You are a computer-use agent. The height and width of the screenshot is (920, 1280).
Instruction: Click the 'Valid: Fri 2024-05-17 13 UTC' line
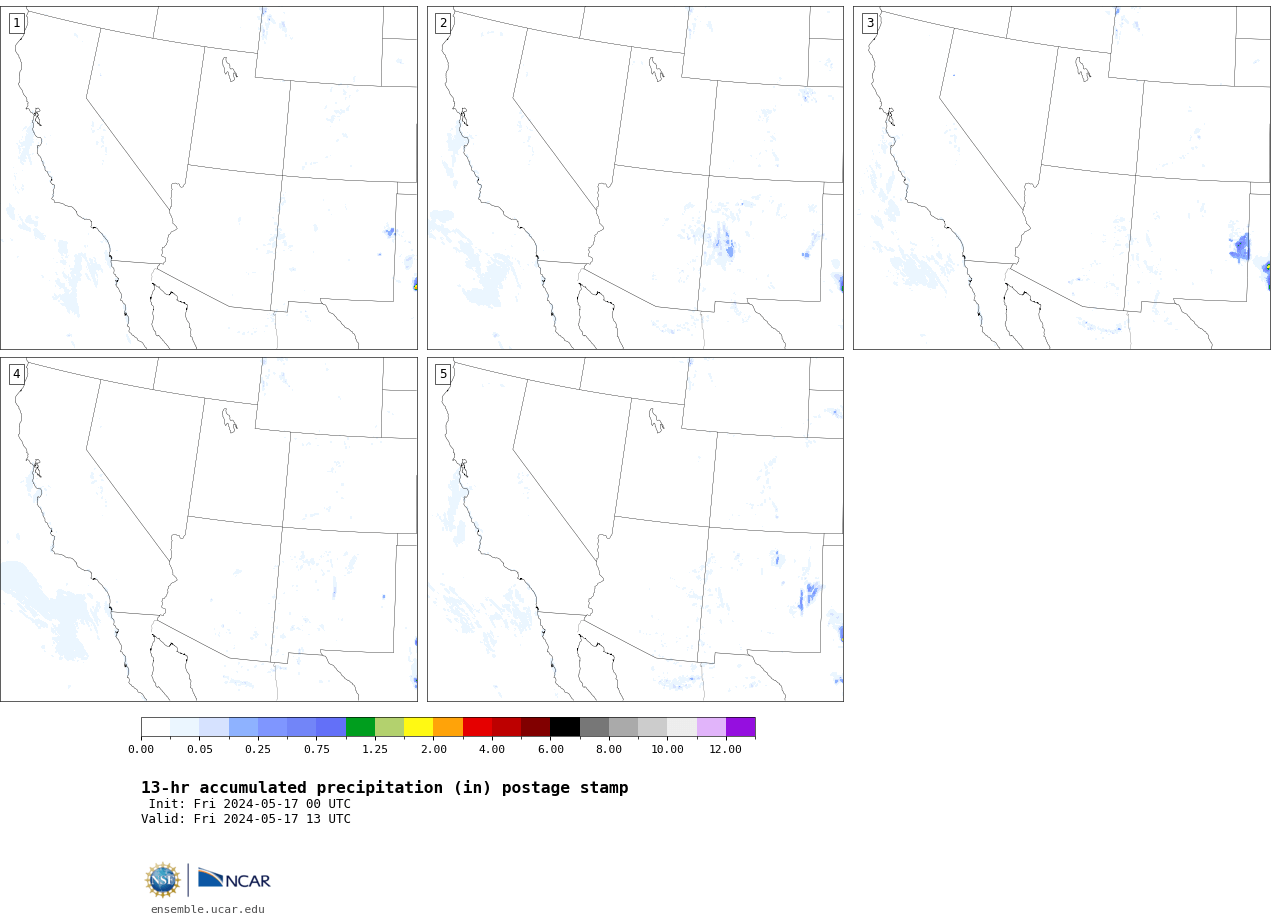click(246, 819)
